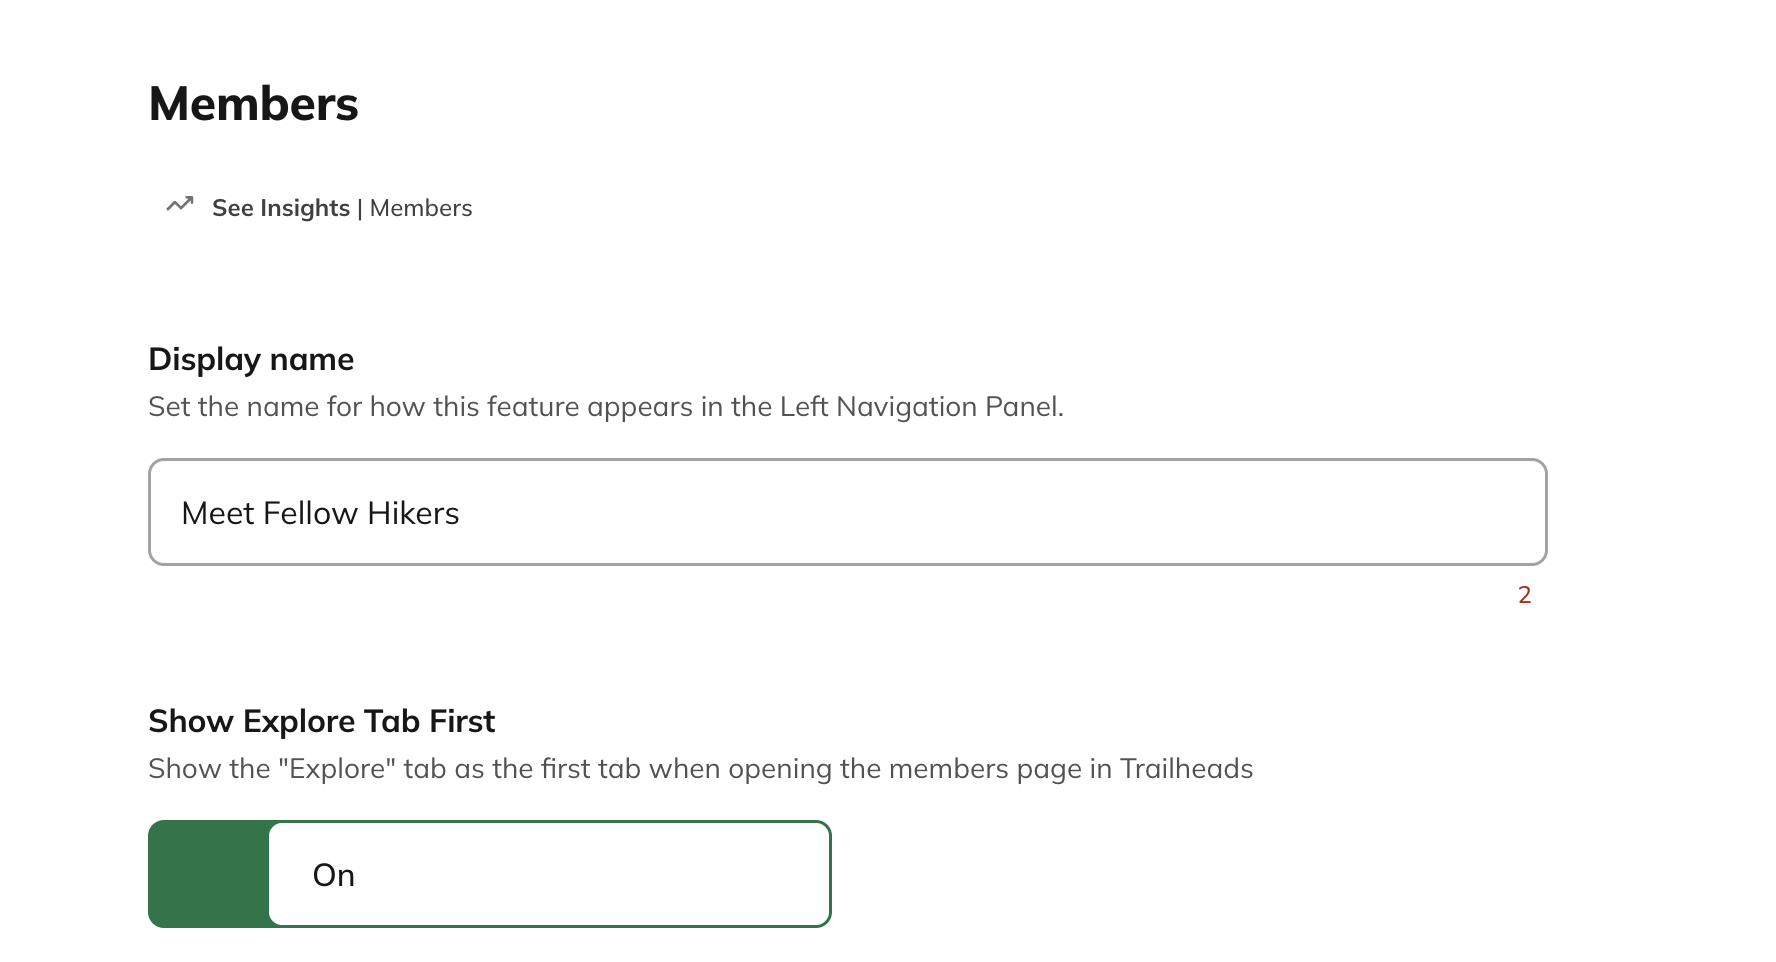Click the Members text beside See Insights
Image resolution: width=1776 pixels, height=962 pixels.
coord(421,208)
